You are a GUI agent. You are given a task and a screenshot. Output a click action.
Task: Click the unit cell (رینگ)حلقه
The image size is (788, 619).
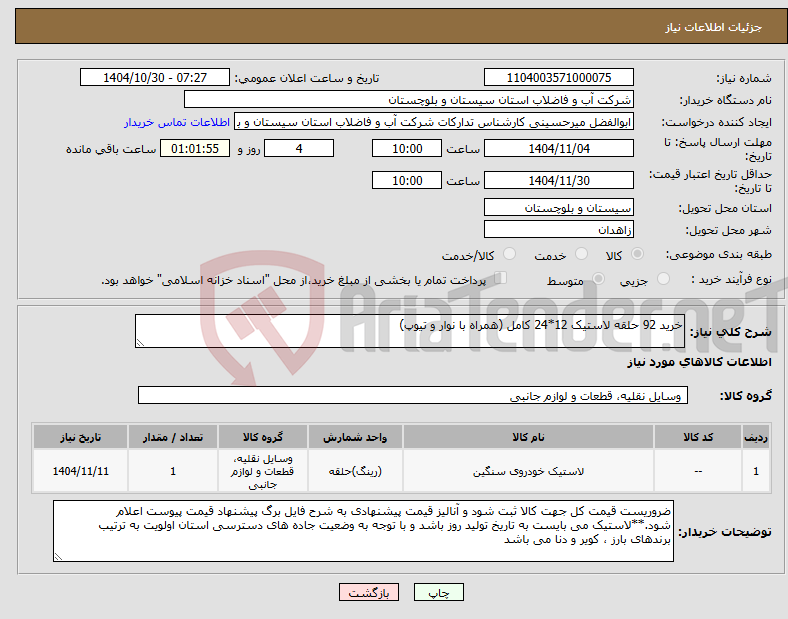[x=355, y=471]
